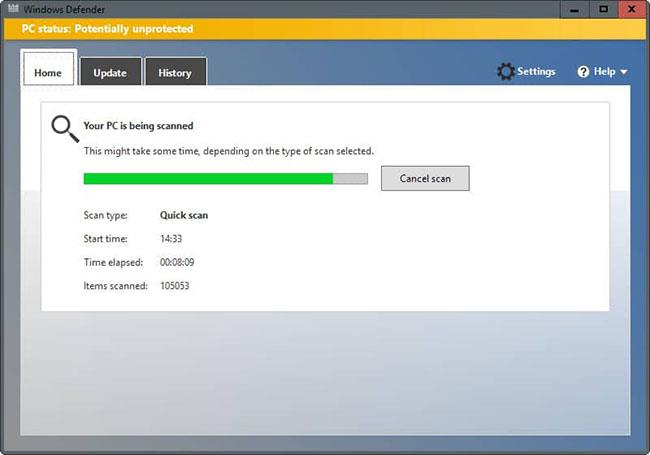Click the 'Items scanned:' label
This screenshot has height=455, width=650.
point(116,286)
